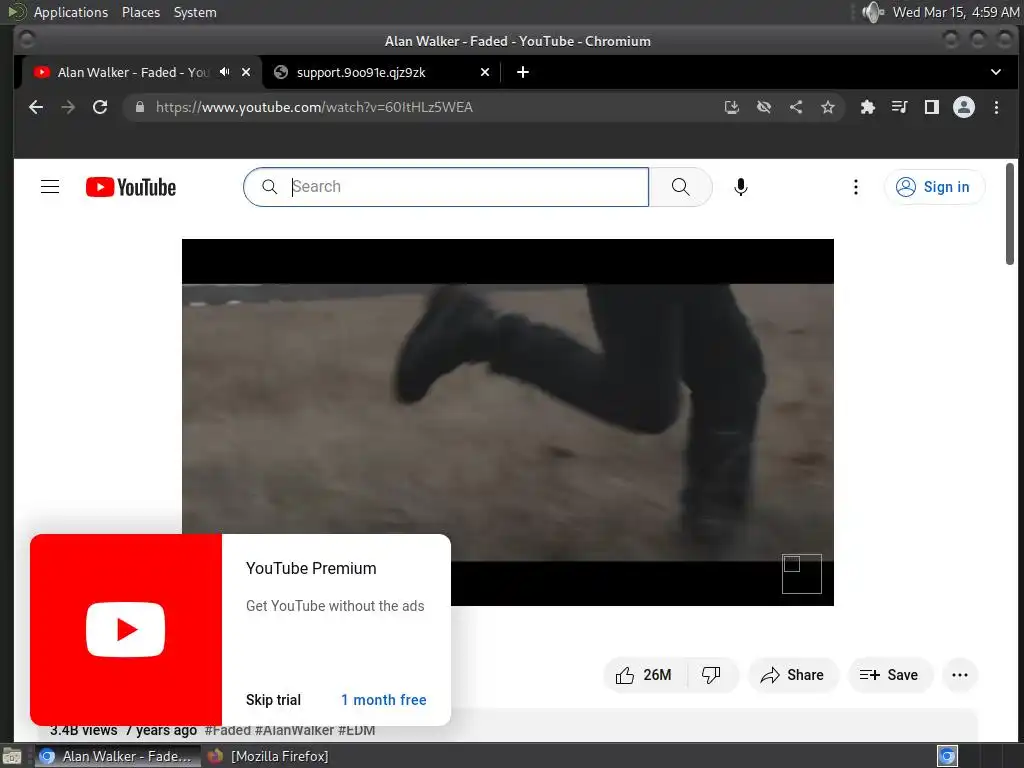
Task: Click show desktop icon in bottom panel
Action: [x=12, y=756]
